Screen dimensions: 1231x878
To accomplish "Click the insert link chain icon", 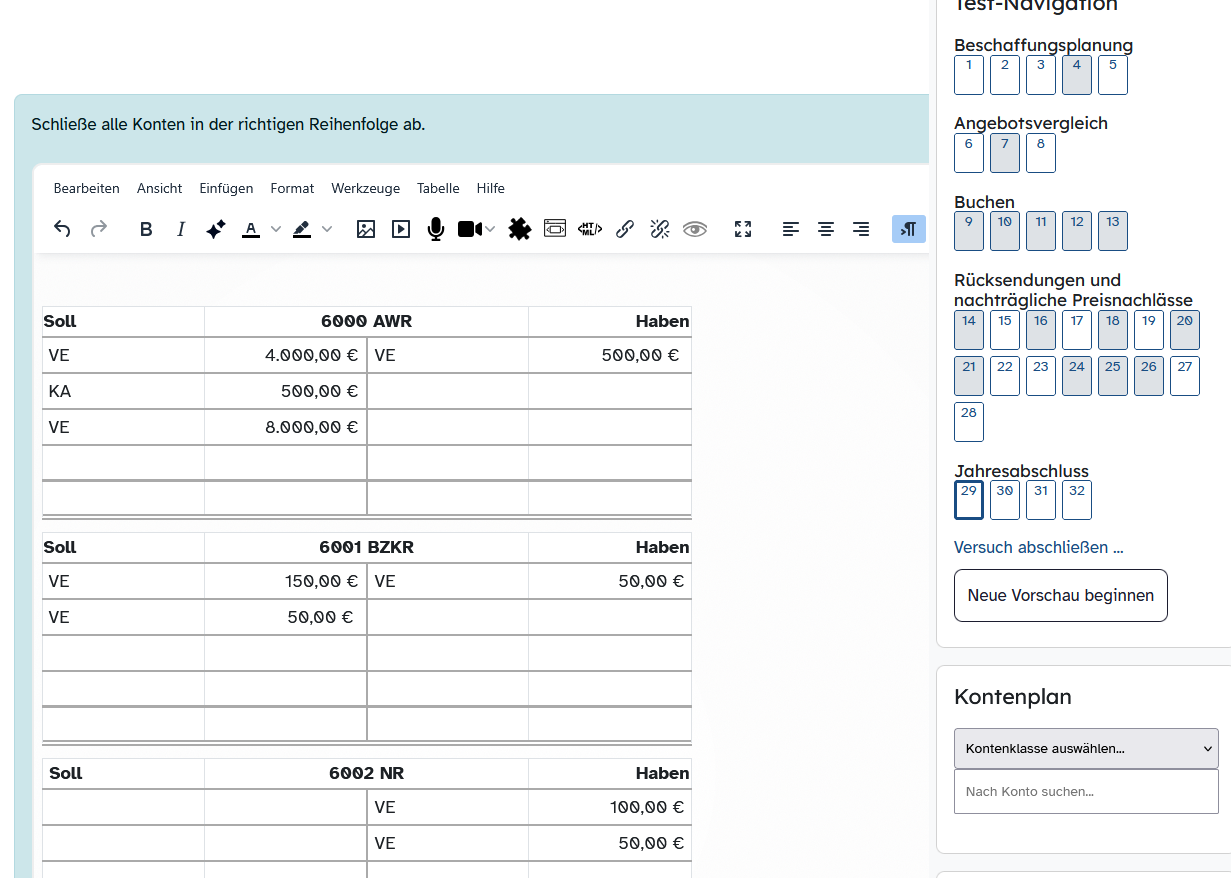I will coord(625,229).
